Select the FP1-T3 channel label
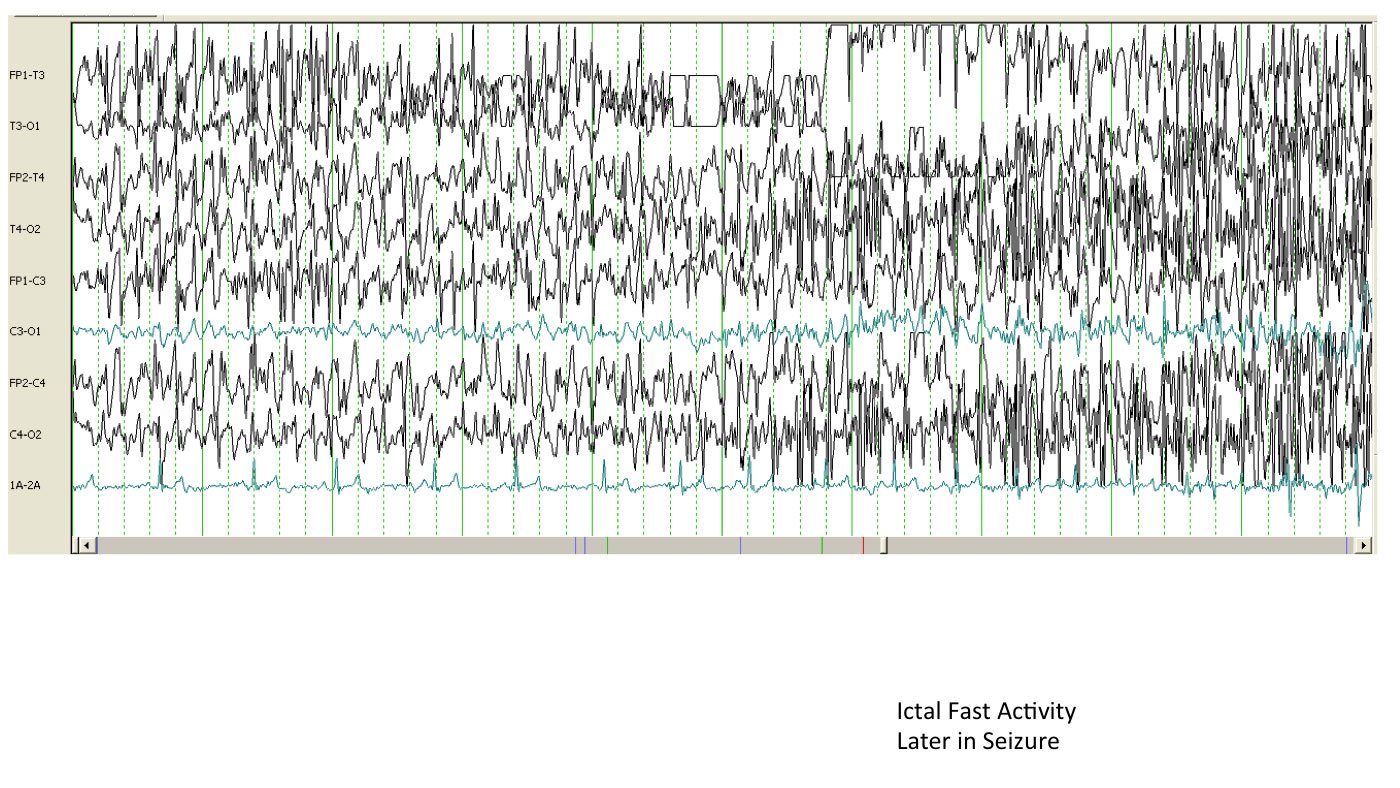 pyautogui.click(x=27, y=75)
